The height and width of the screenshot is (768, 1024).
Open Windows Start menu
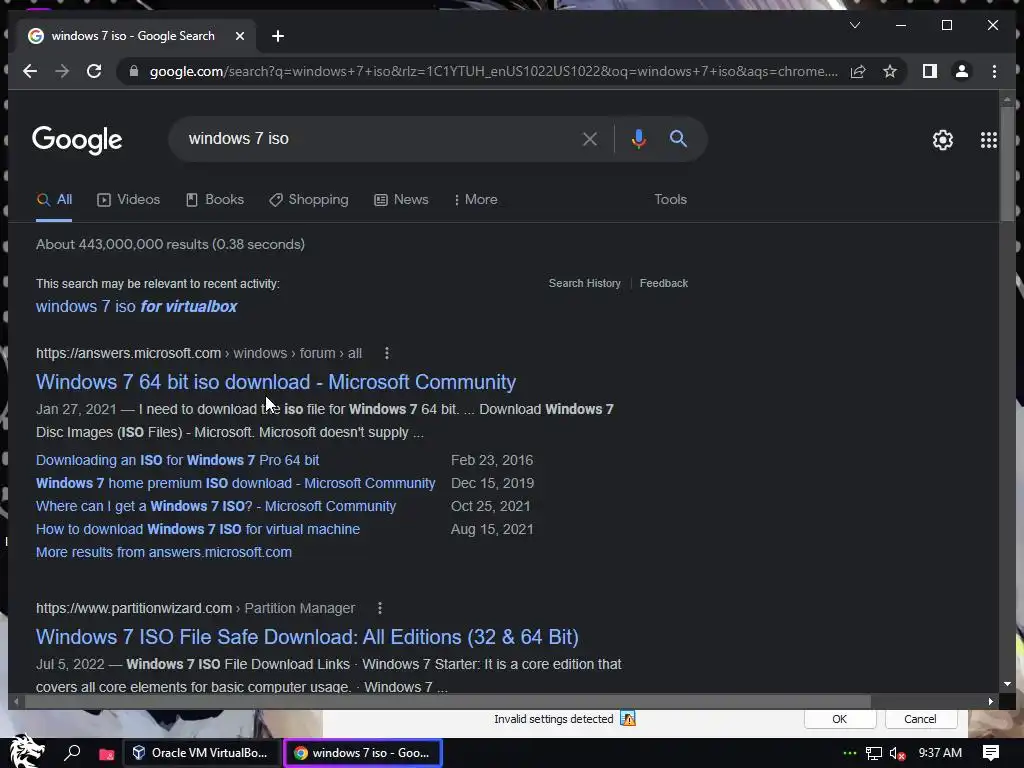tap(26, 752)
